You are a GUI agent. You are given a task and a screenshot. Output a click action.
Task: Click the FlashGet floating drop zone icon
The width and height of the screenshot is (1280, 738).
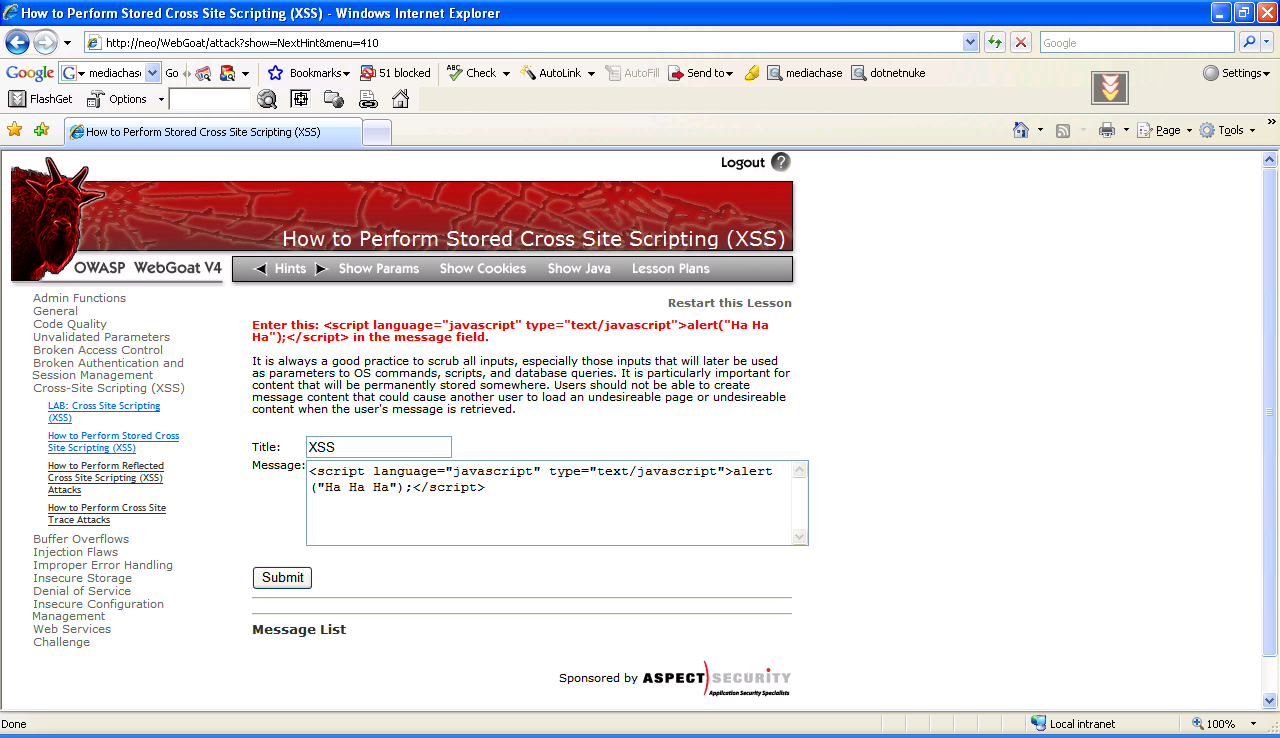click(1109, 88)
